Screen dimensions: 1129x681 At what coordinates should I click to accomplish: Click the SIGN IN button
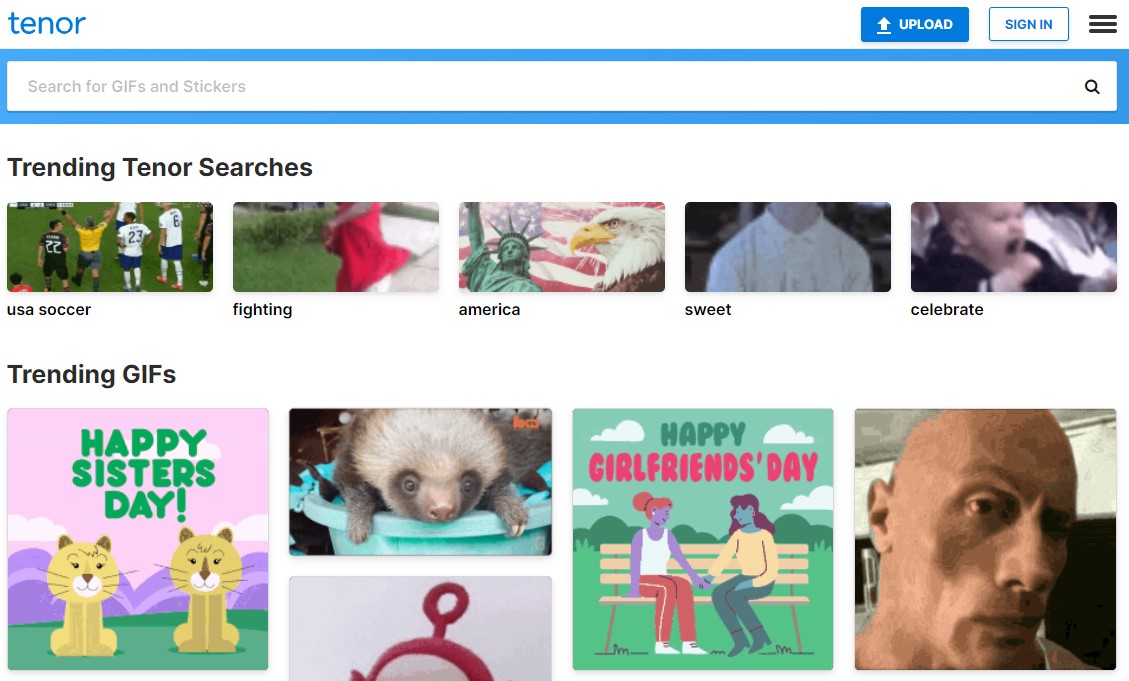[1028, 24]
